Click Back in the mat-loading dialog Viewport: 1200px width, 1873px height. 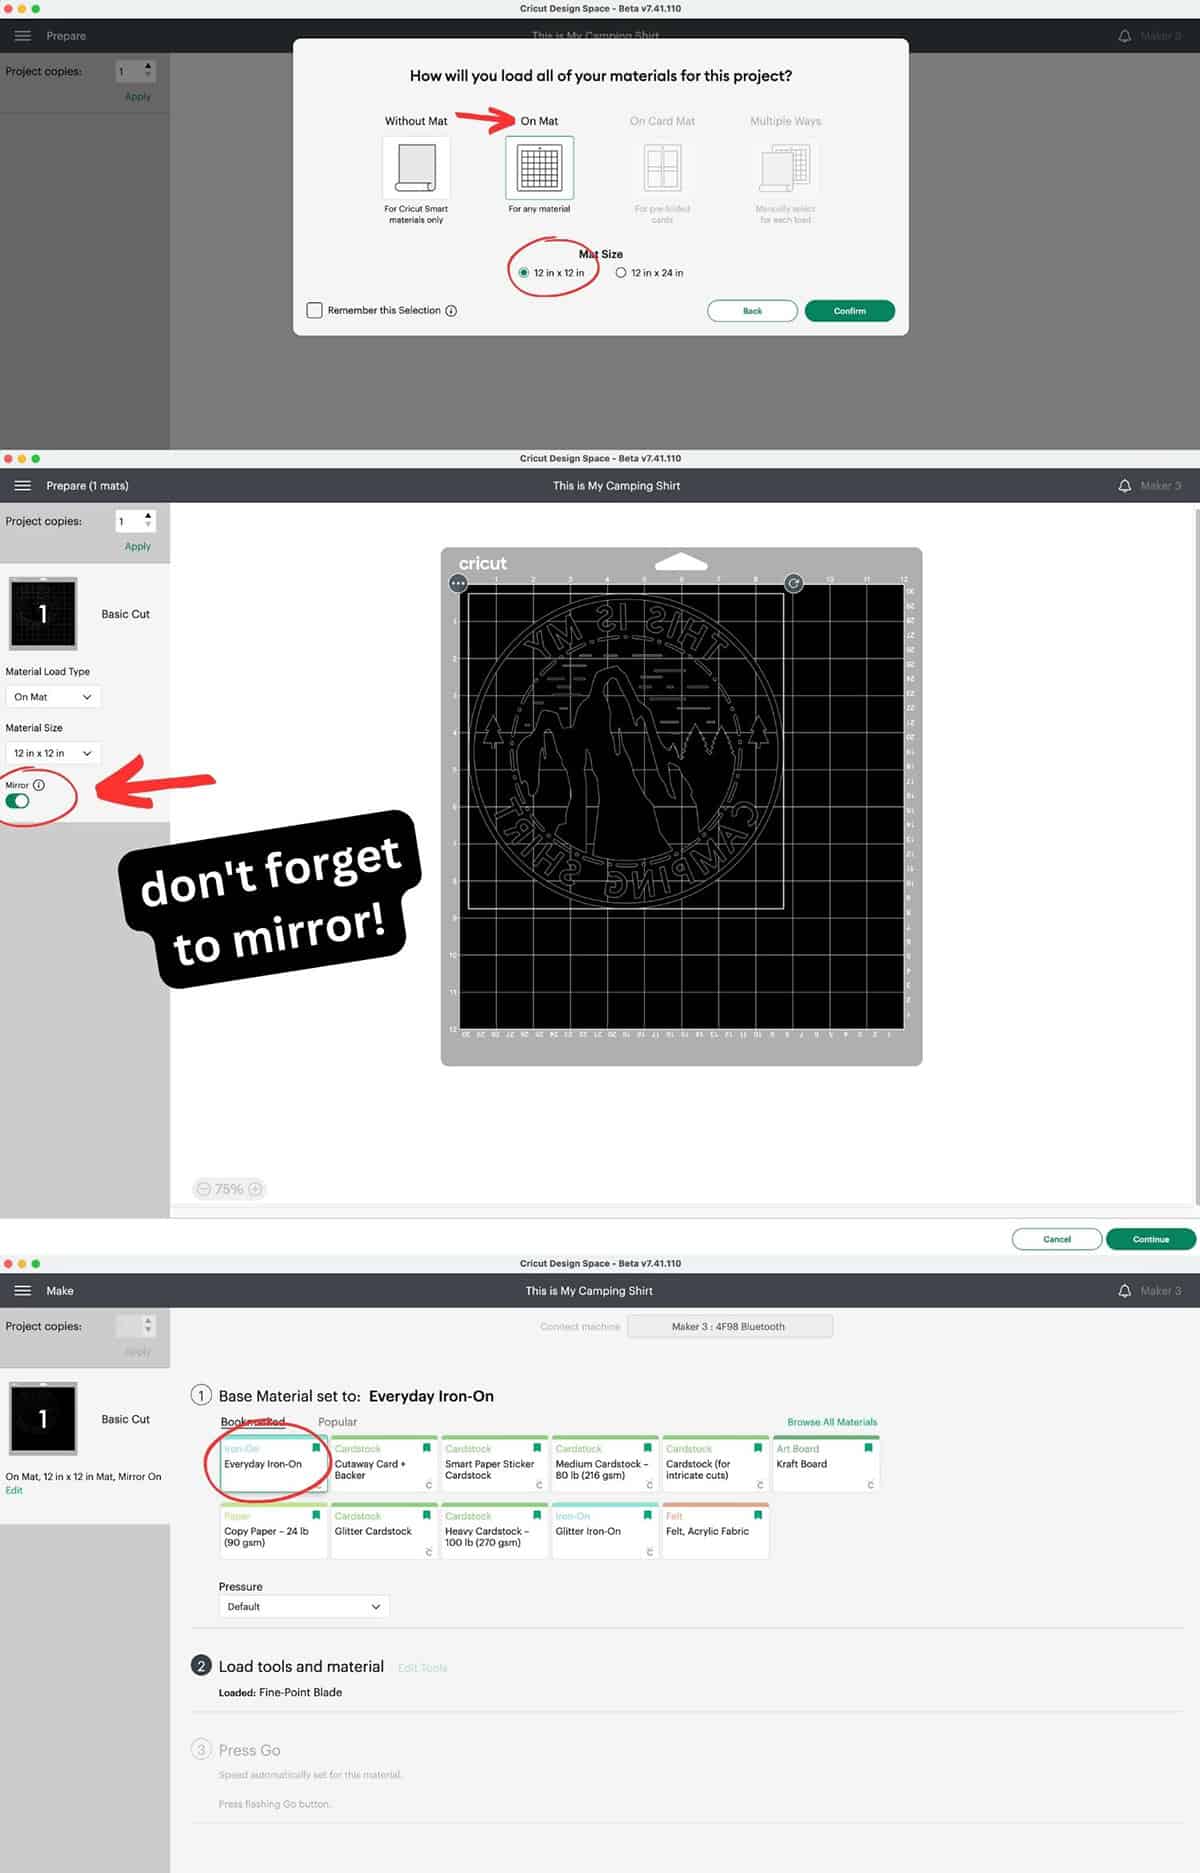[x=752, y=311]
